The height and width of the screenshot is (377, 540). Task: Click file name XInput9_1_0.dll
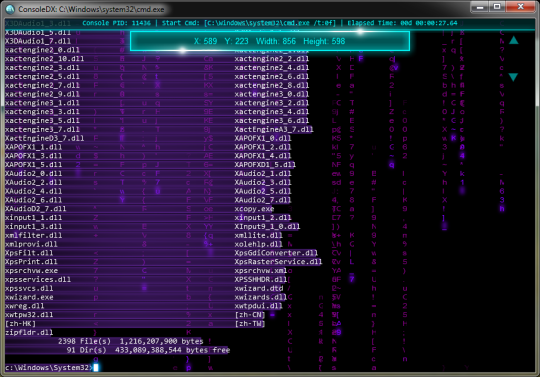coord(267,227)
